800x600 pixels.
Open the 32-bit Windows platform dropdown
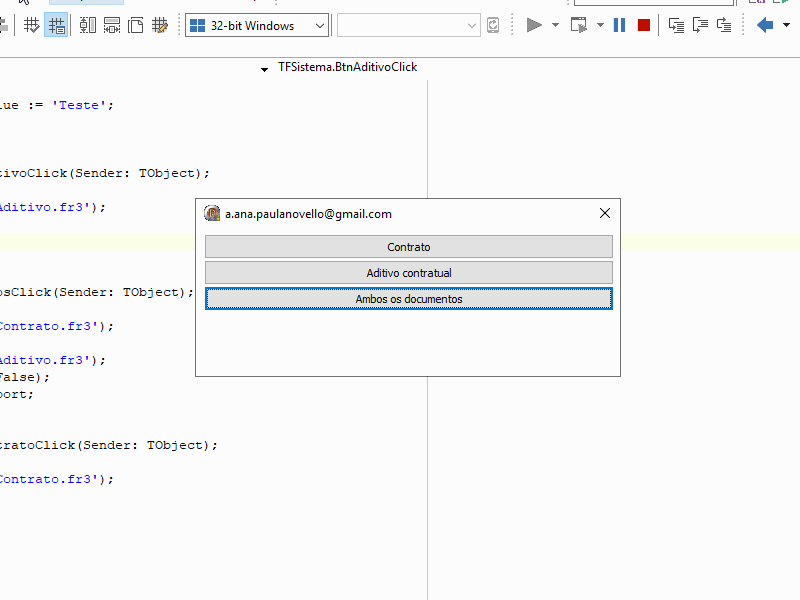pyautogui.click(x=257, y=25)
